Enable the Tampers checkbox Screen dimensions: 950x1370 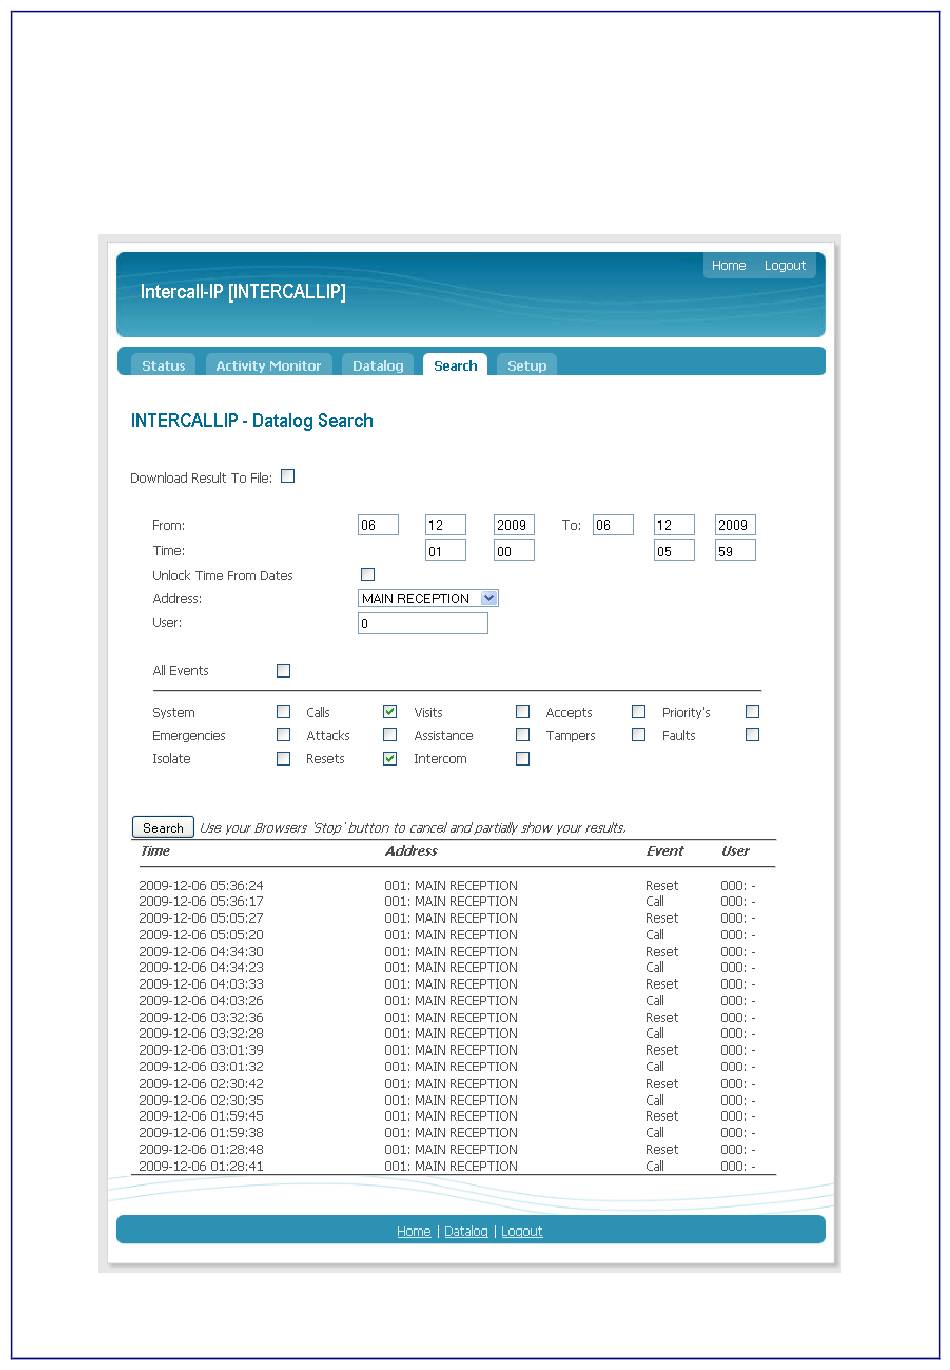pyautogui.click(x=638, y=735)
